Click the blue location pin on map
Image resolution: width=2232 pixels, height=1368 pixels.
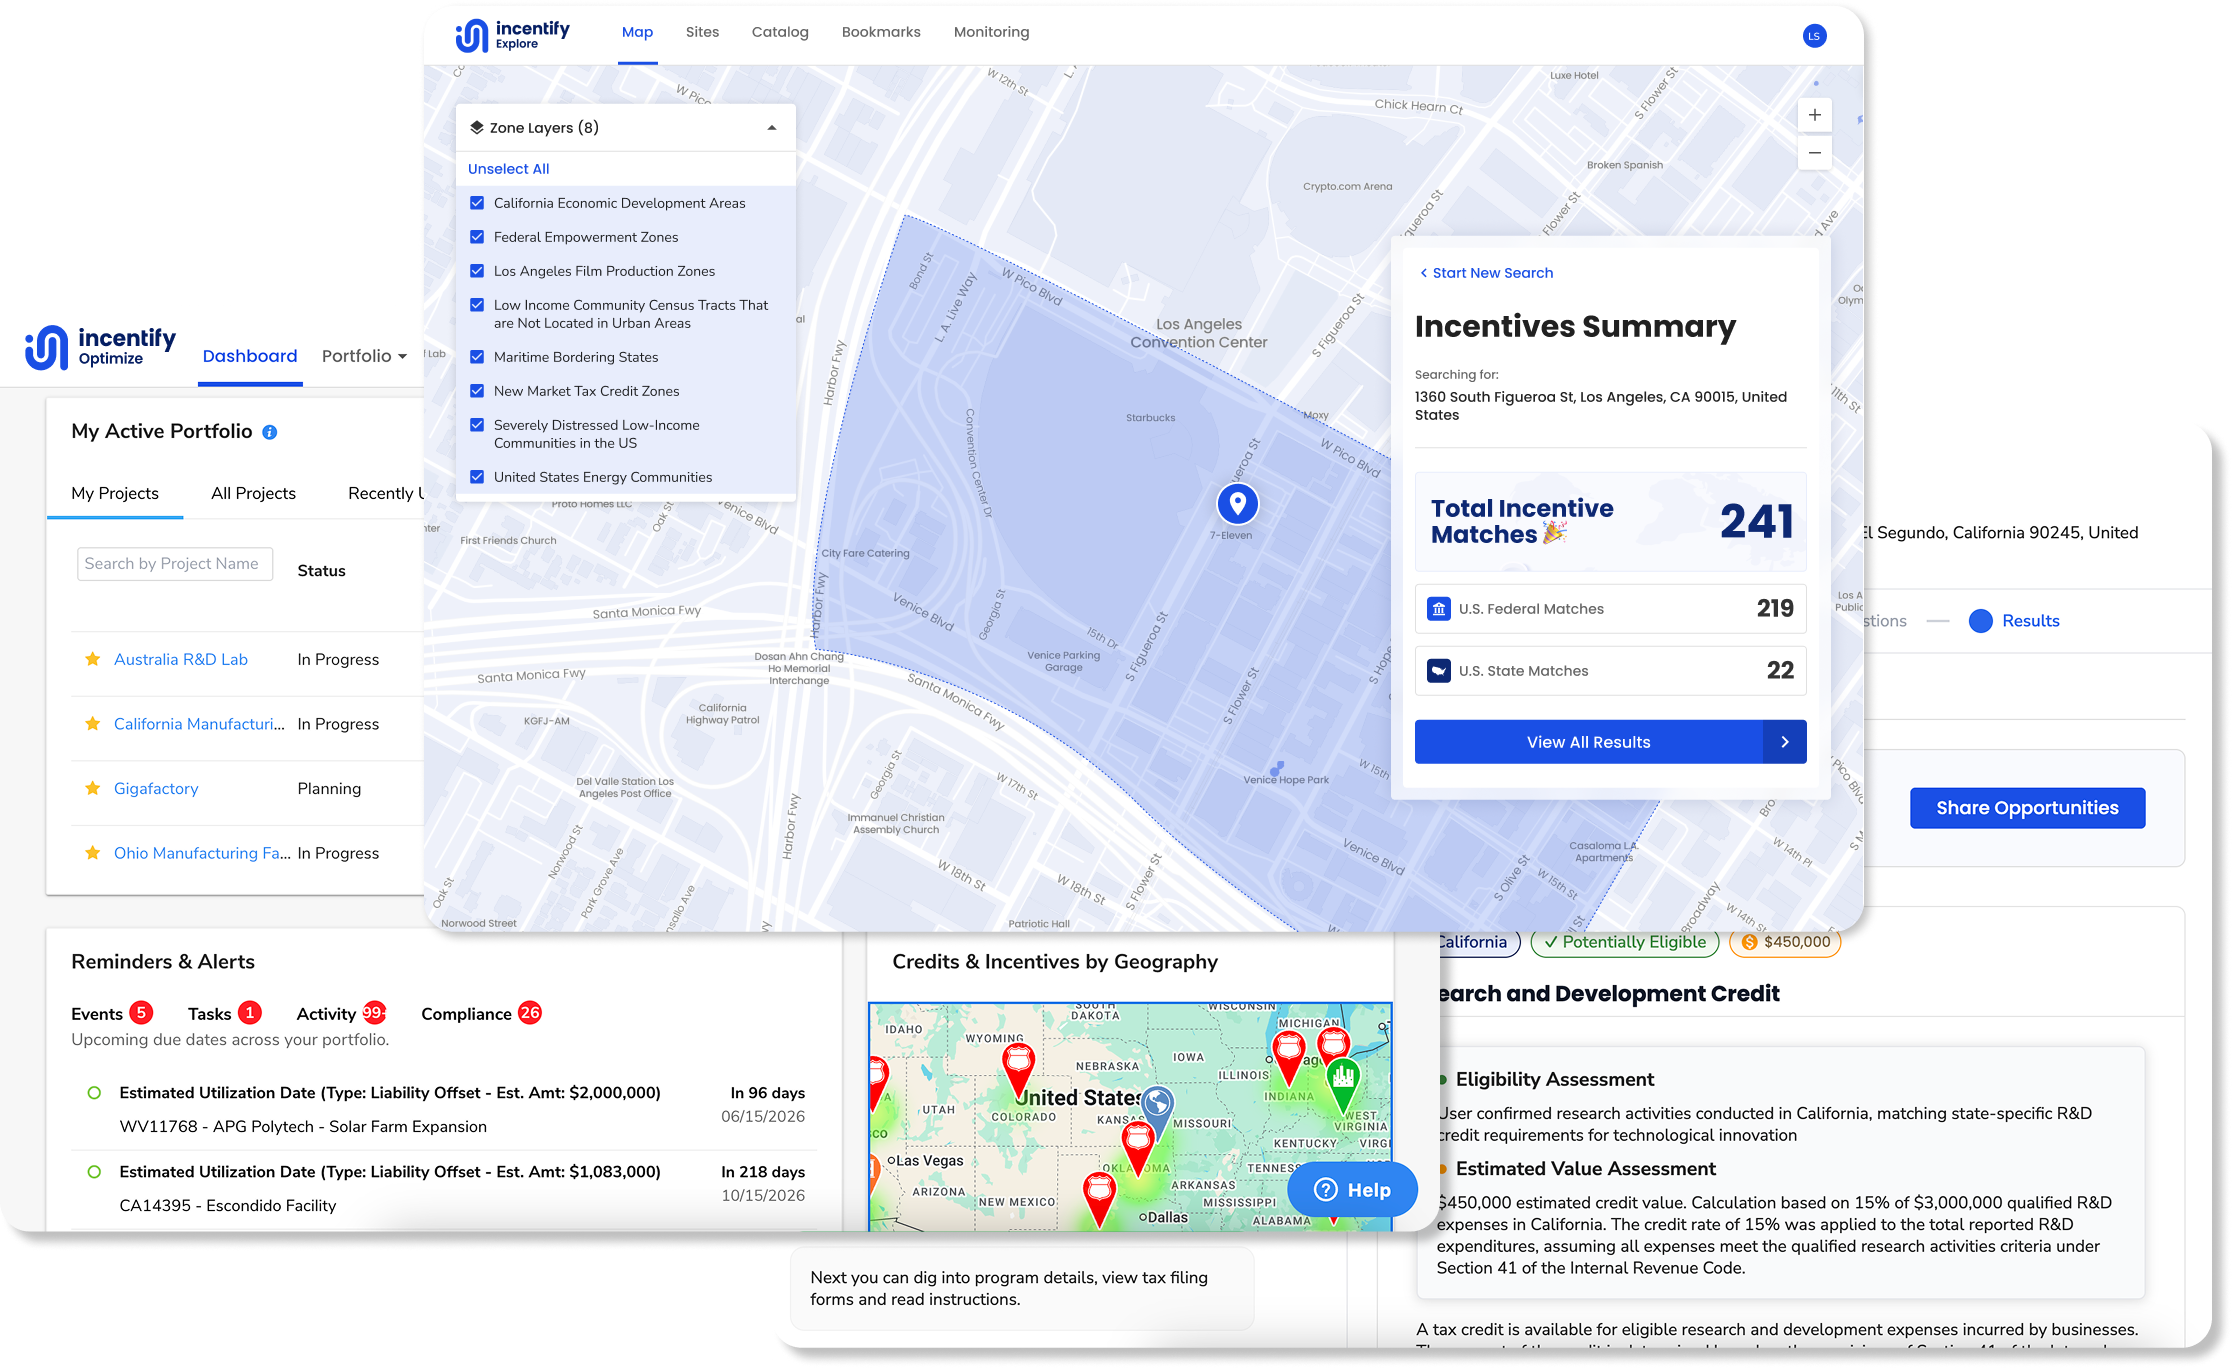1237,502
